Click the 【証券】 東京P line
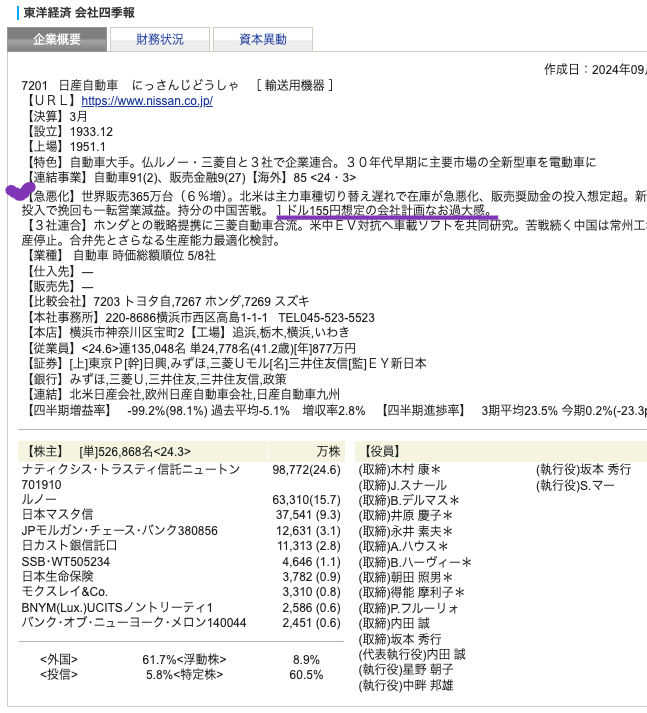This screenshot has height=713, width=647. [x=224, y=363]
